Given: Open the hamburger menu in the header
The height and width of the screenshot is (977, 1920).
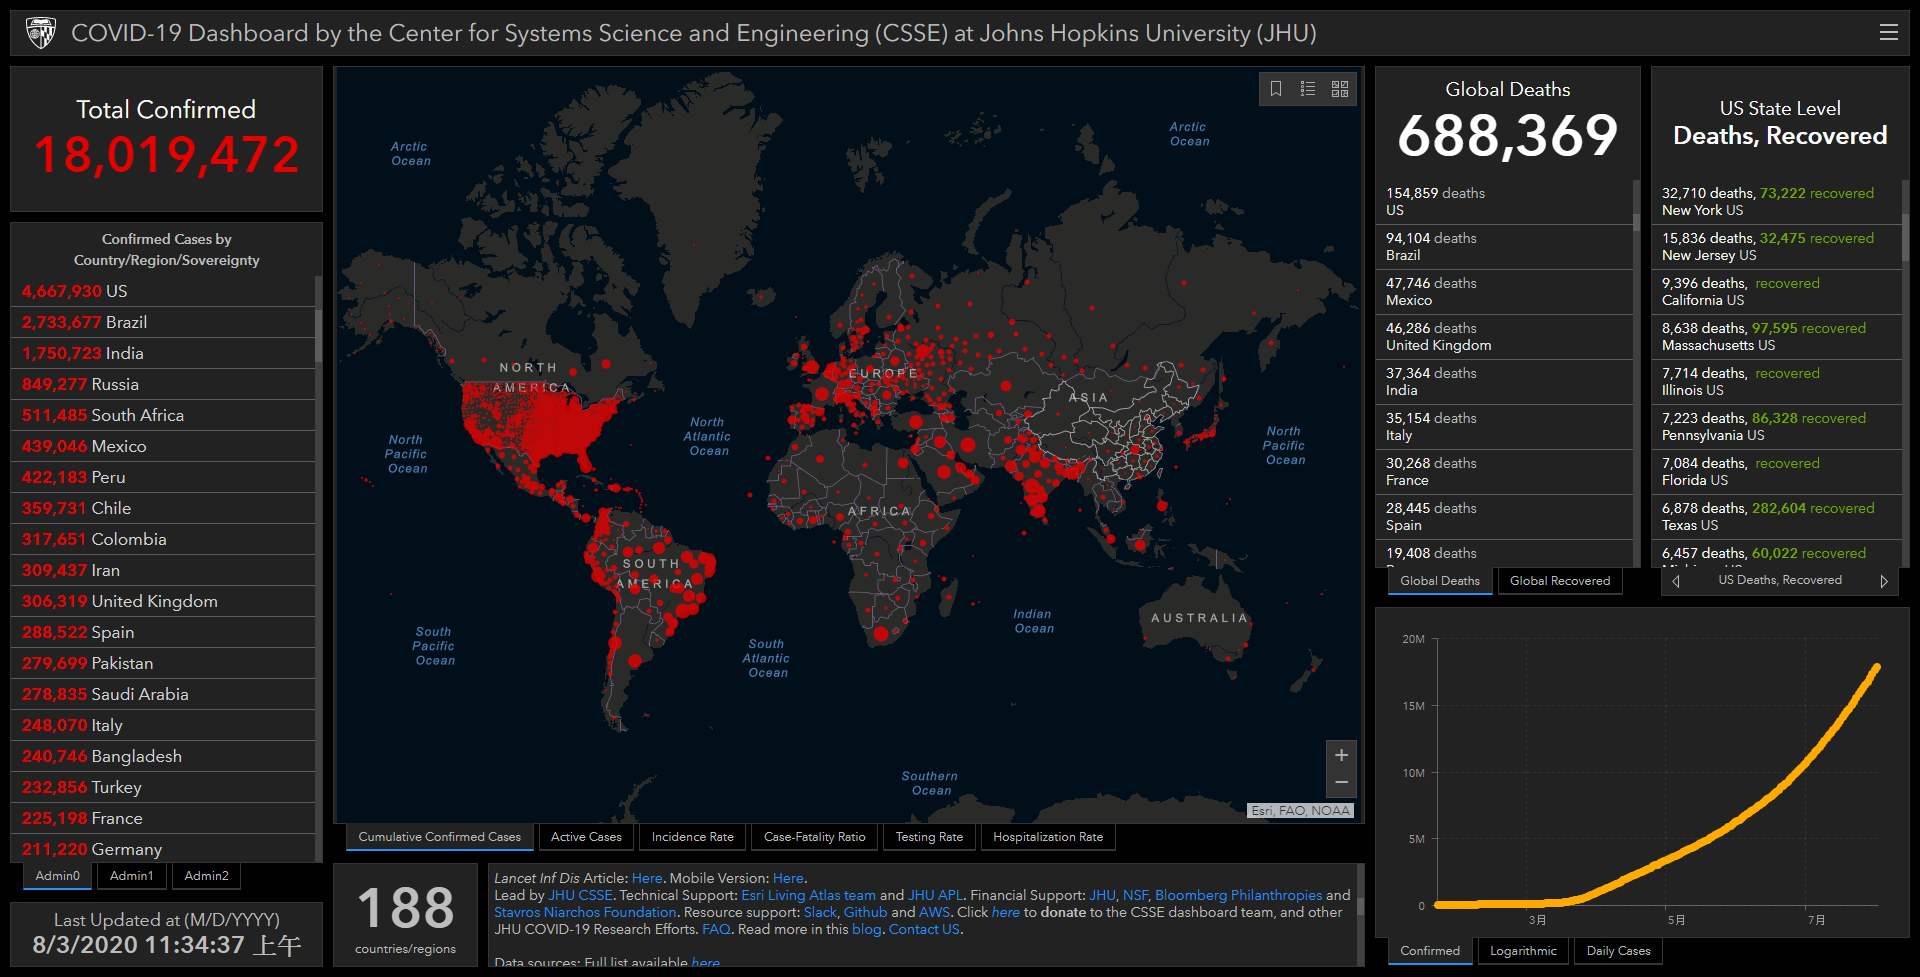Looking at the screenshot, I should click(1888, 33).
